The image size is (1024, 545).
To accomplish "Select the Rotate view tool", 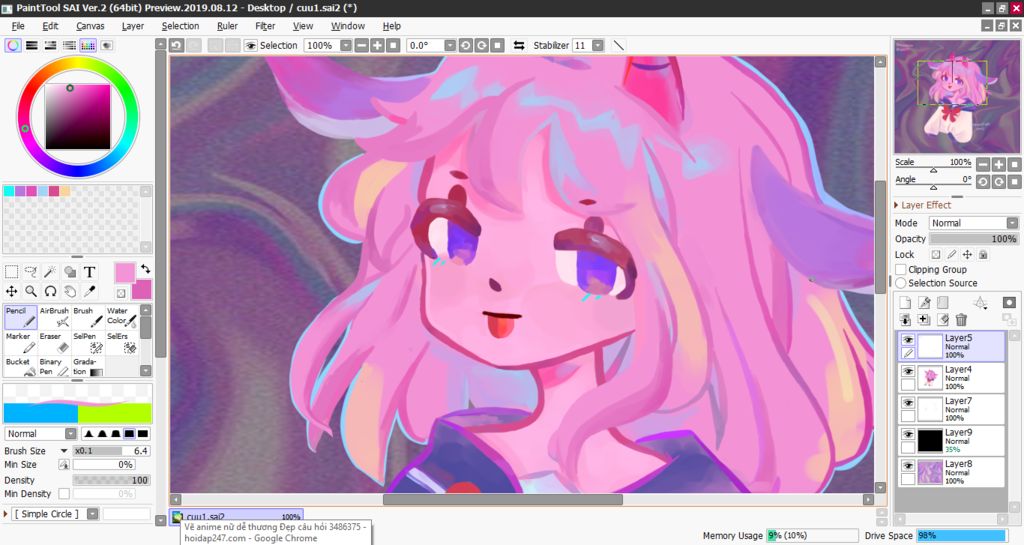I will coord(50,291).
